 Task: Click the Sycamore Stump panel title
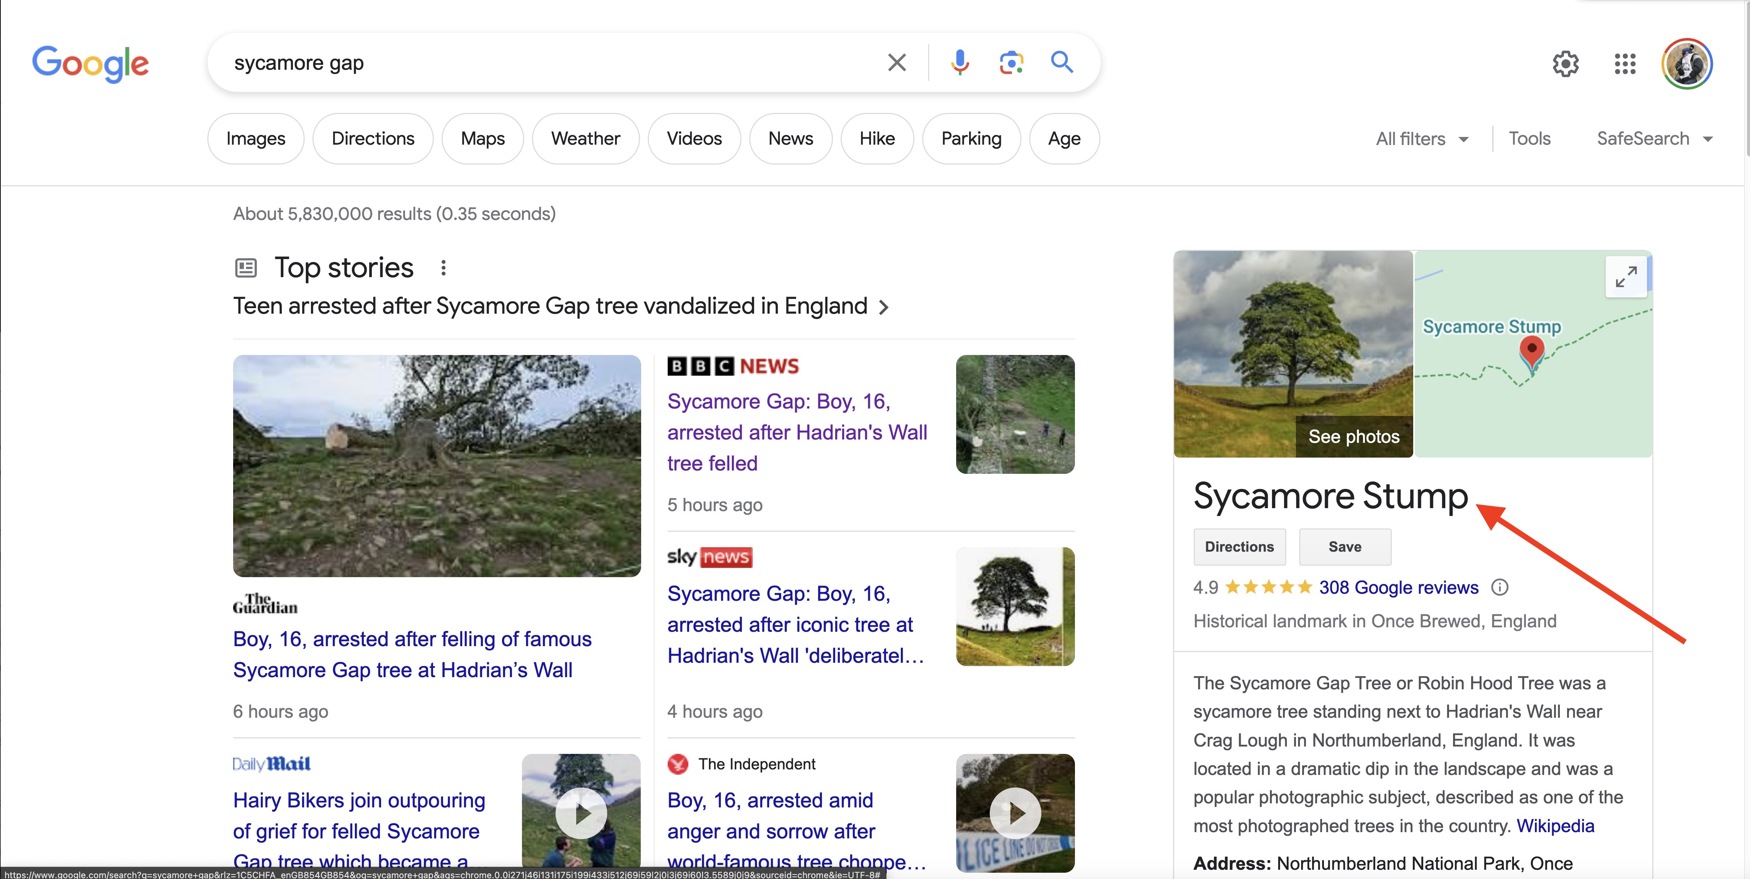point(1330,496)
